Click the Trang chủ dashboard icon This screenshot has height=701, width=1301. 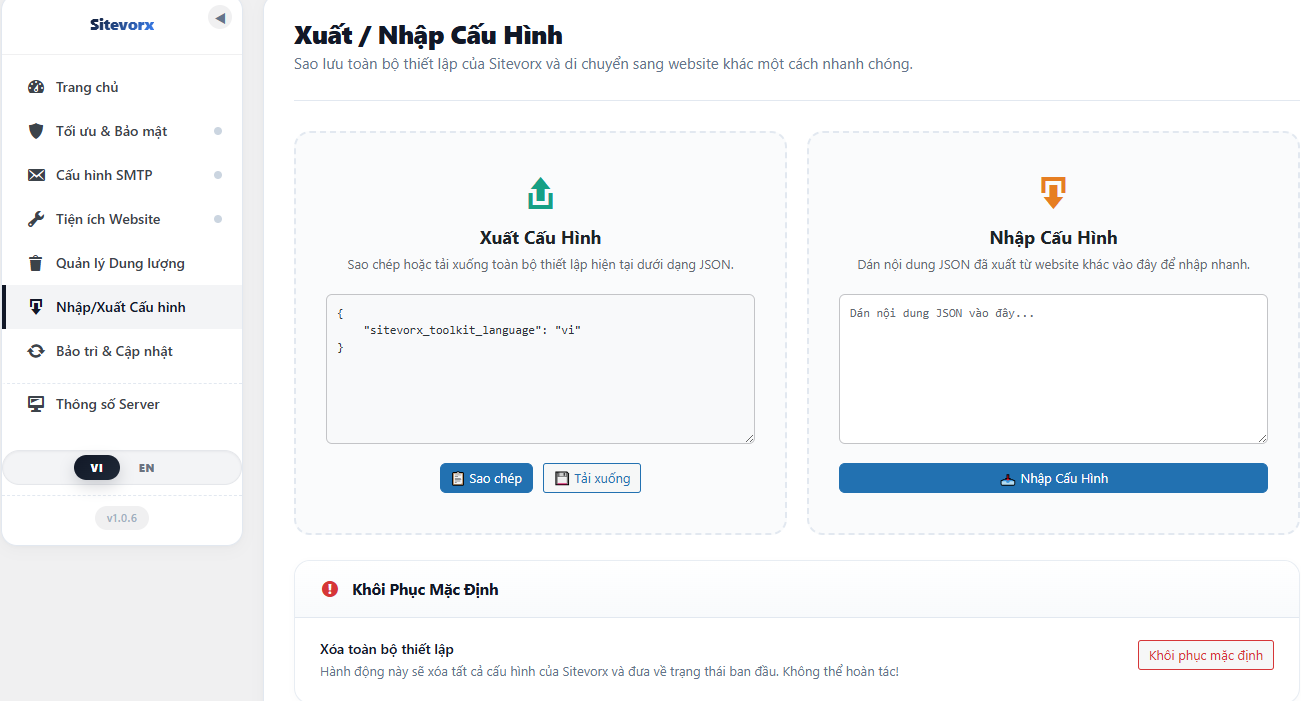click(36, 87)
